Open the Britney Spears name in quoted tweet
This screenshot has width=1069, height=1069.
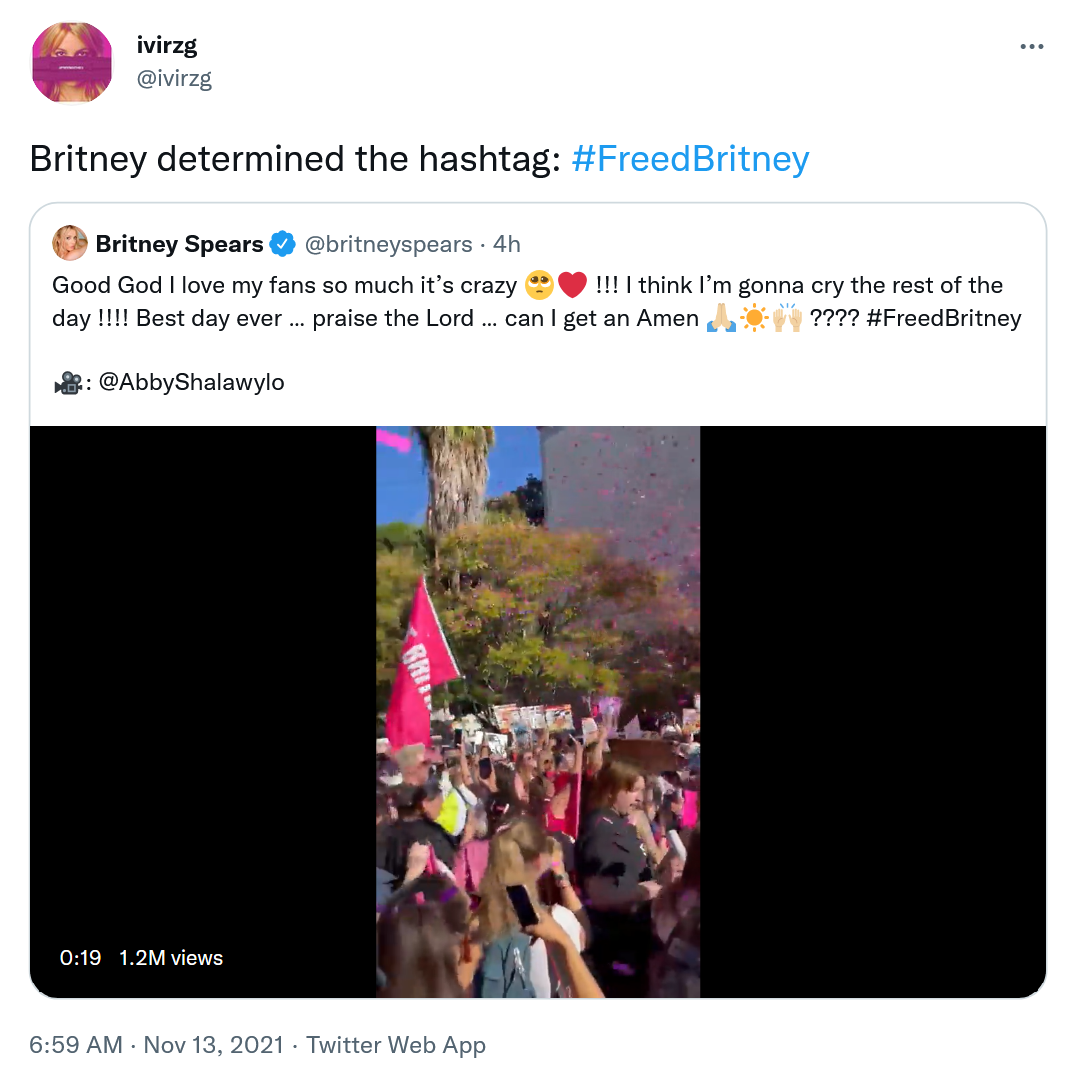[179, 244]
